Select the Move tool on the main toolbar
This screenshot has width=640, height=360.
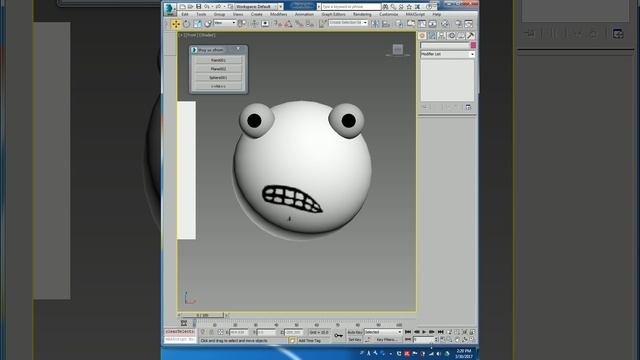pos(176,24)
